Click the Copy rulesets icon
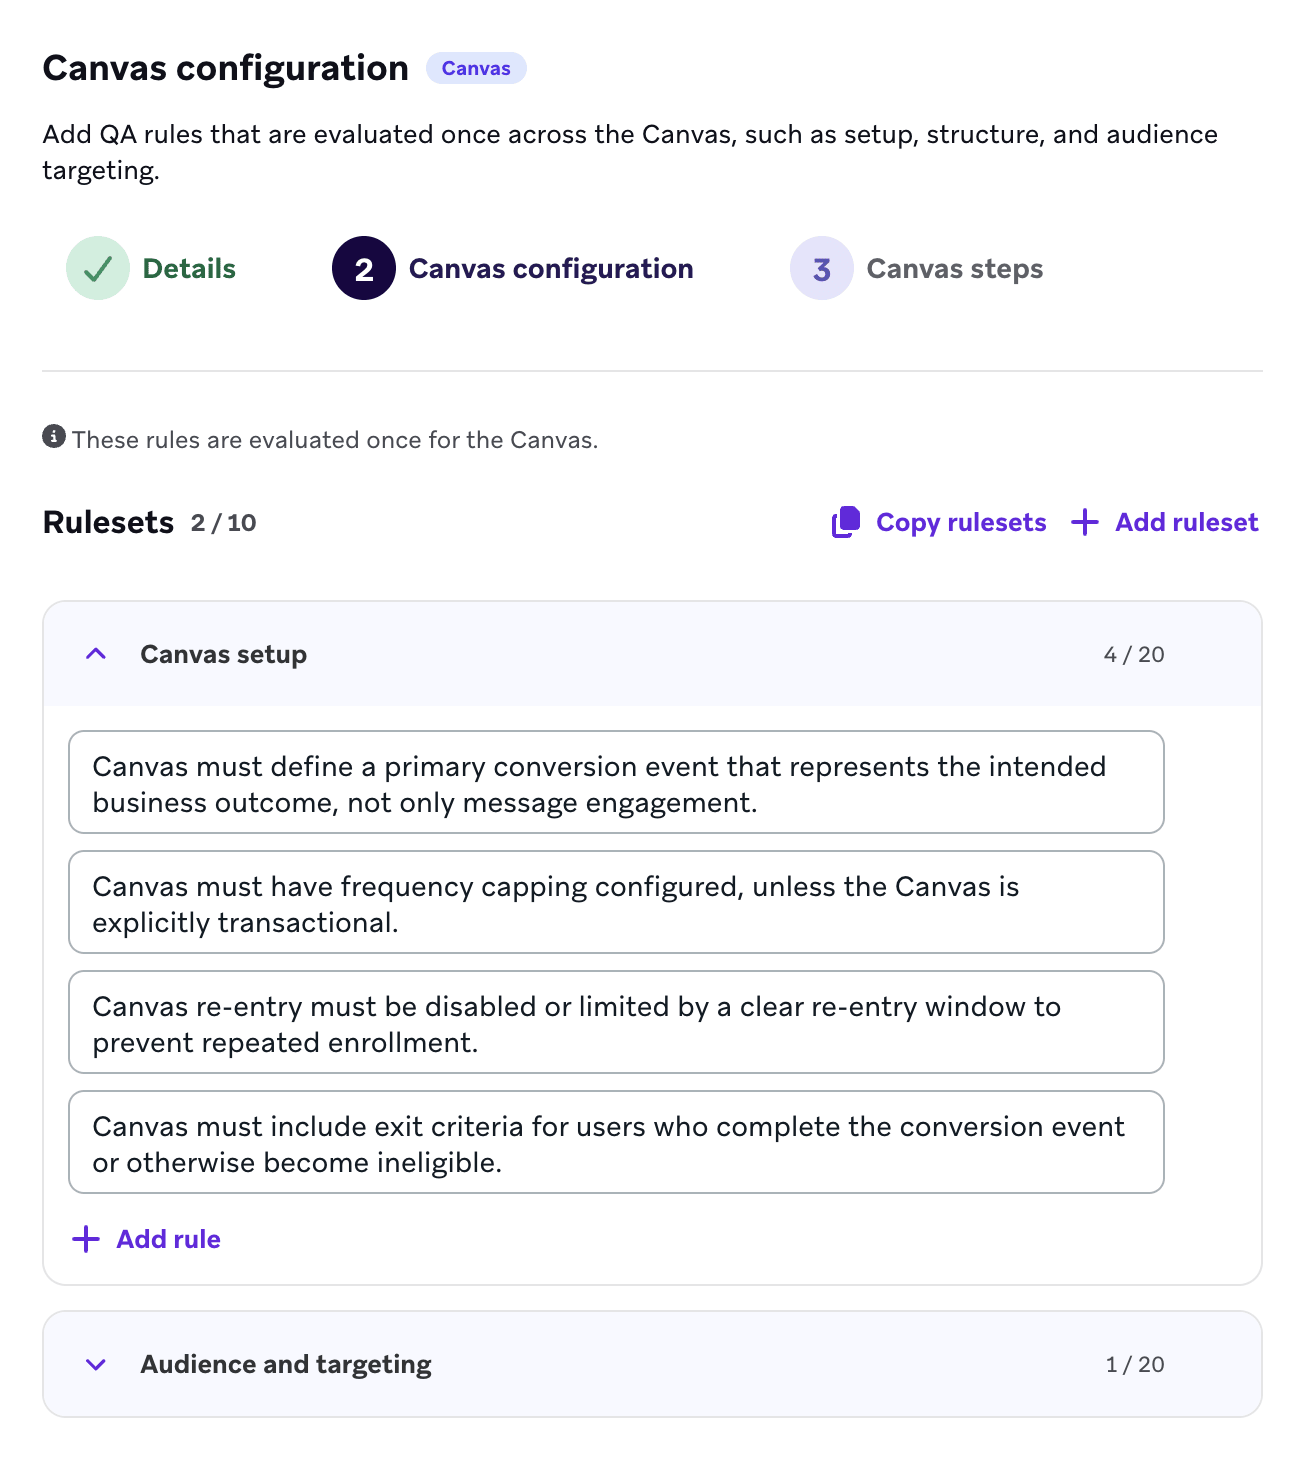The image size is (1302, 1474). coord(846,522)
